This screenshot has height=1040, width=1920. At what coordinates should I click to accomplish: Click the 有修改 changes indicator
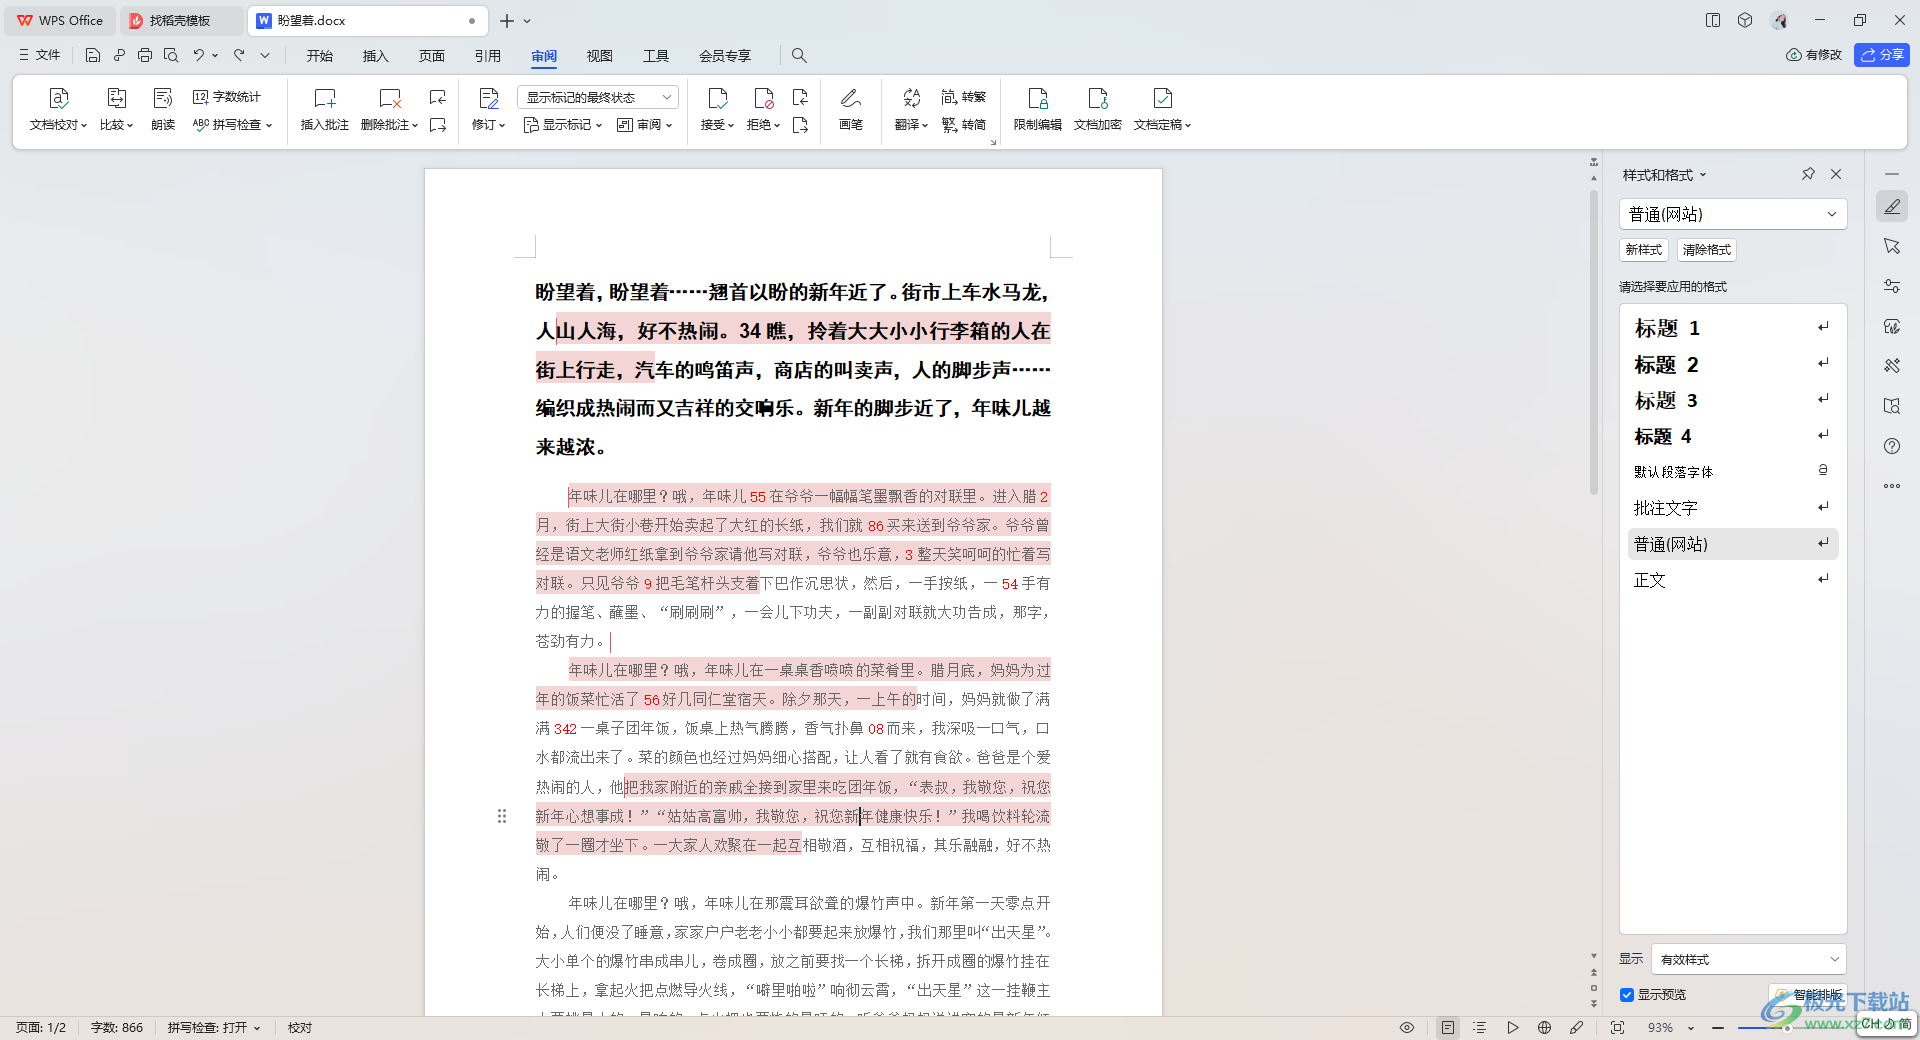[1814, 55]
